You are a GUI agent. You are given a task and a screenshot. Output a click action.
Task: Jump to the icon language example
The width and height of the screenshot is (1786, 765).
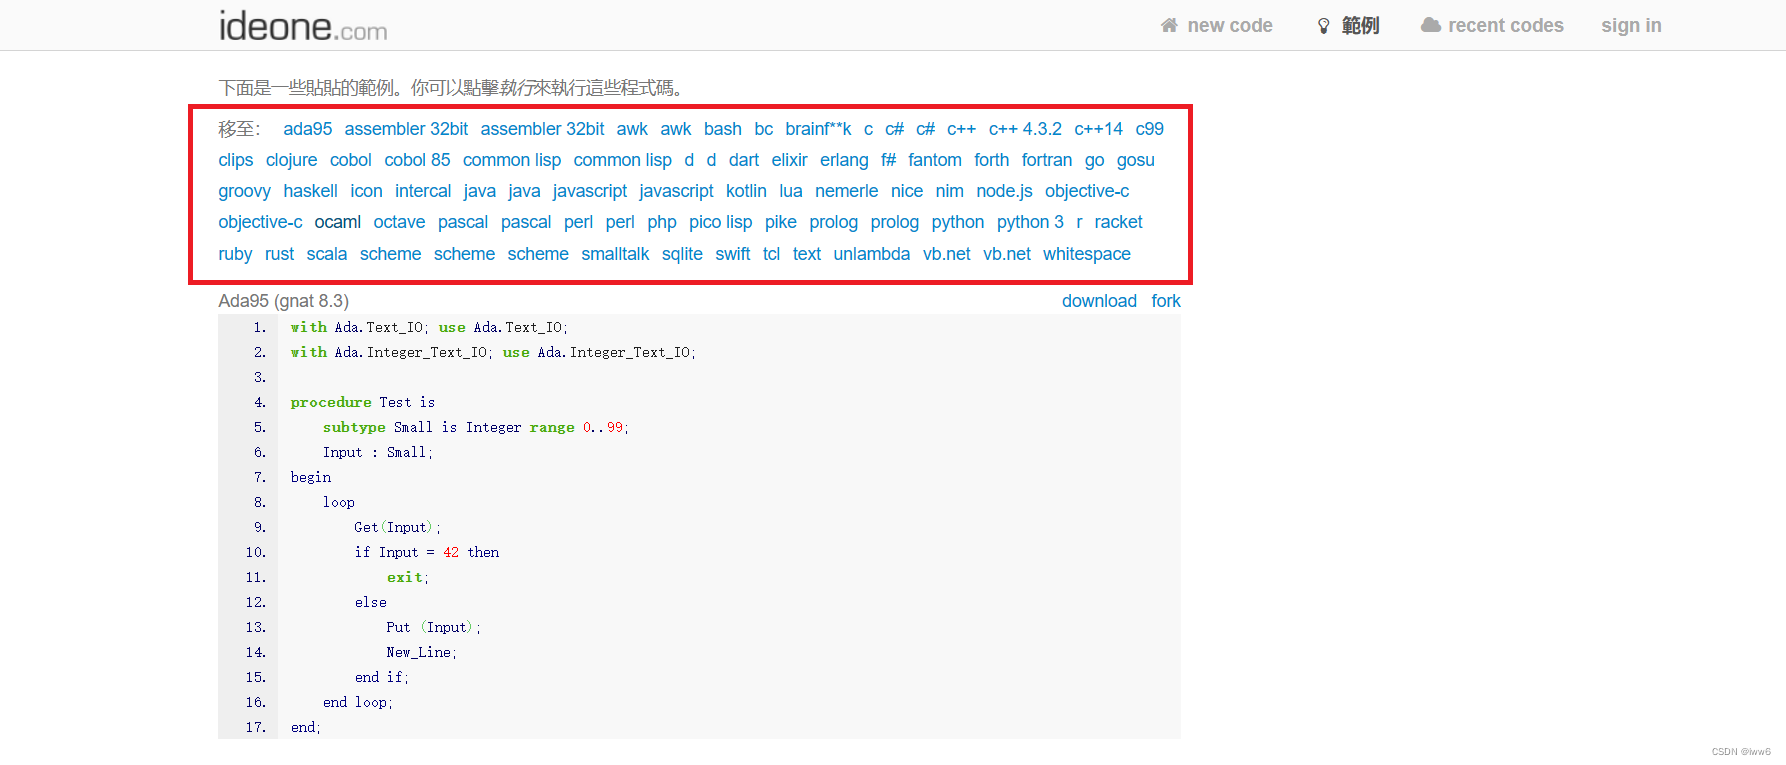[366, 191]
